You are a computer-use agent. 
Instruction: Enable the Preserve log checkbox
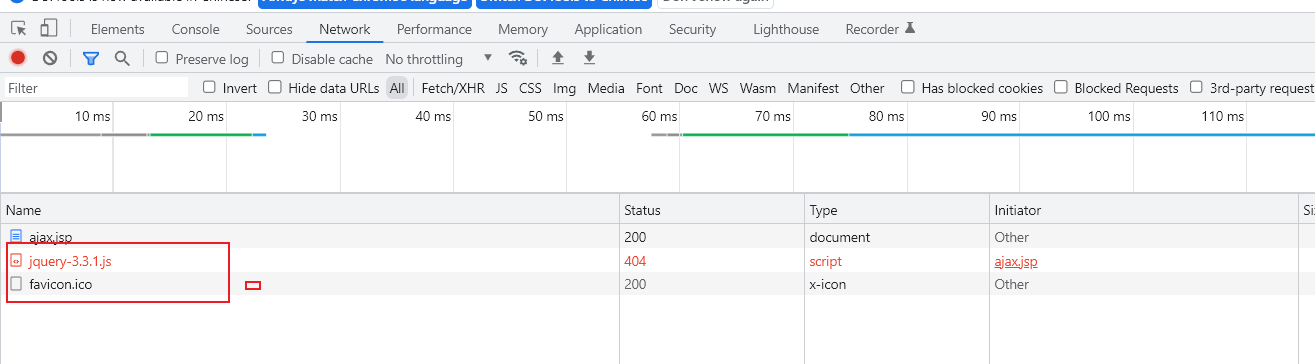(162, 58)
